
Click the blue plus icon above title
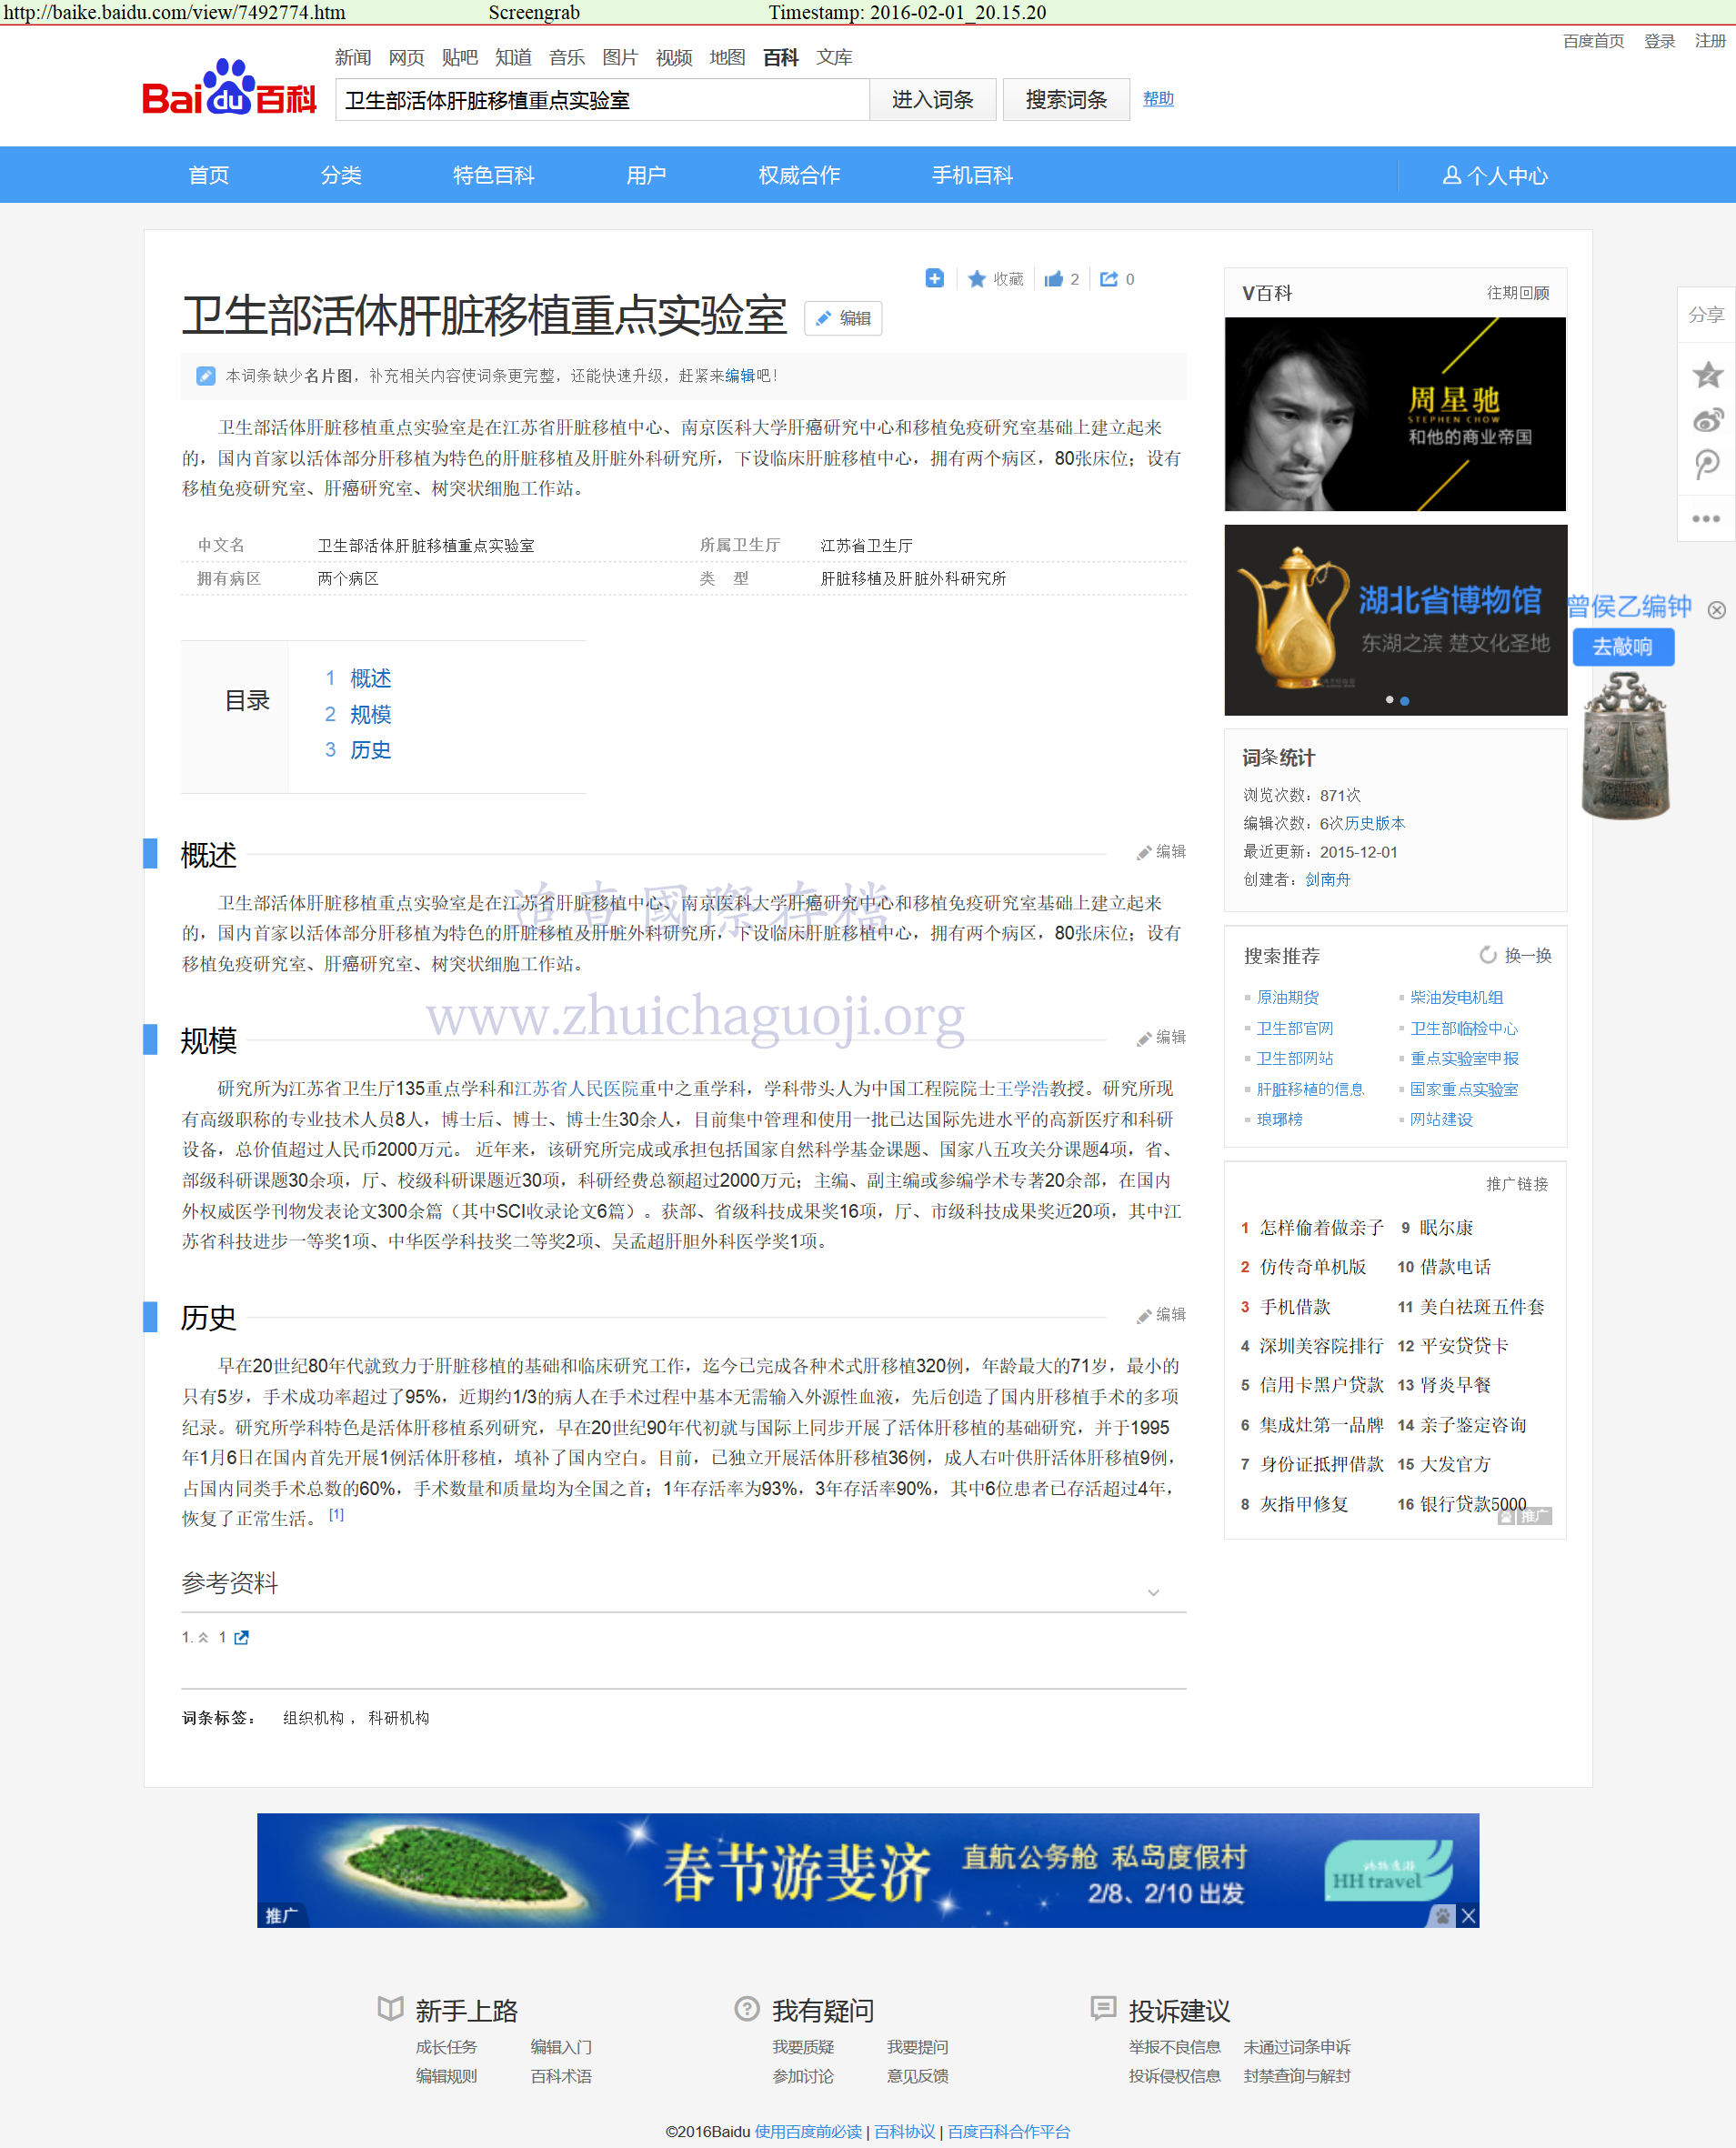[934, 278]
